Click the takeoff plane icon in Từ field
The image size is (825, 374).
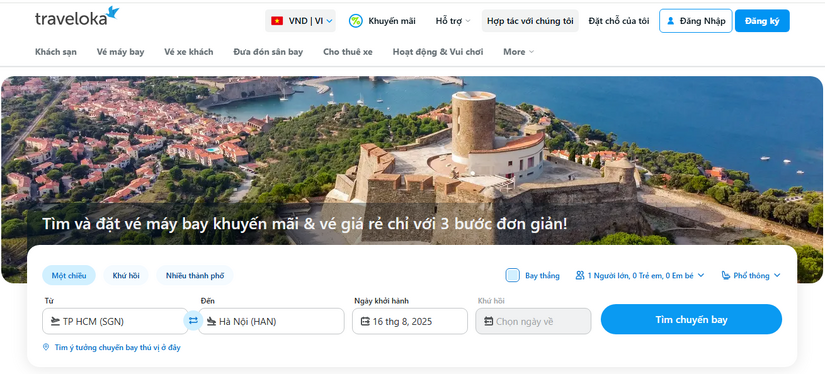[x=55, y=321]
